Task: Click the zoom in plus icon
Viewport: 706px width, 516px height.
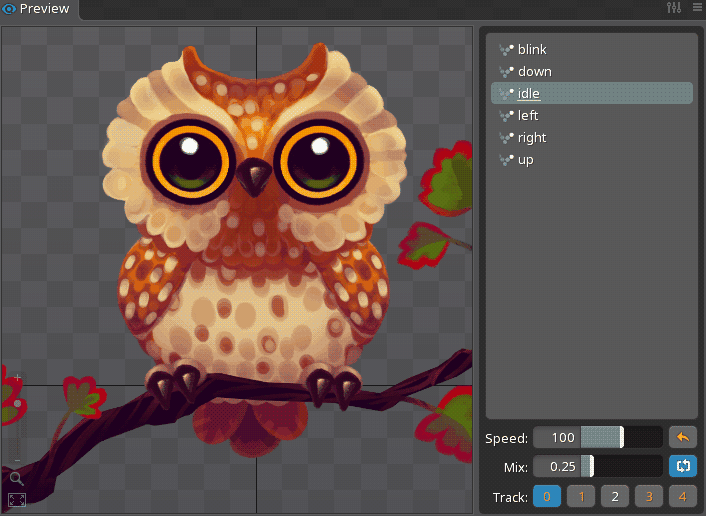Action: pyautogui.click(x=17, y=378)
